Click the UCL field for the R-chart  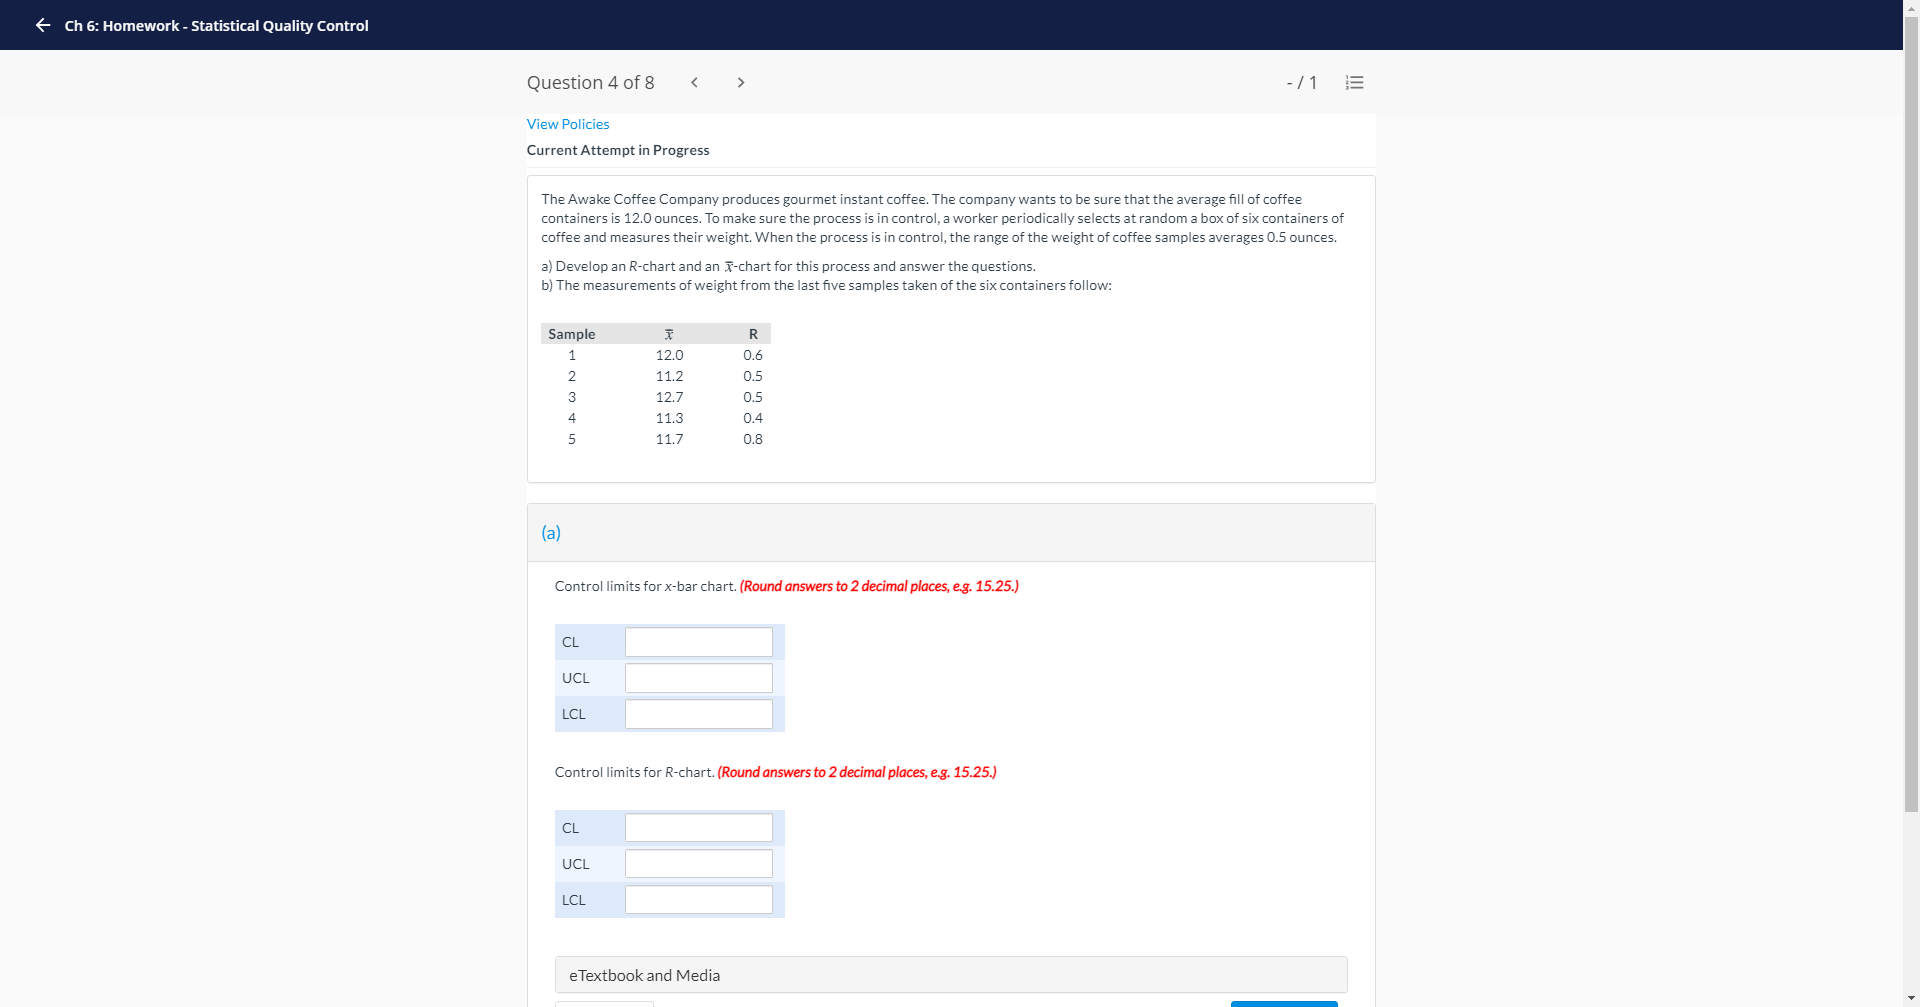[698, 863]
